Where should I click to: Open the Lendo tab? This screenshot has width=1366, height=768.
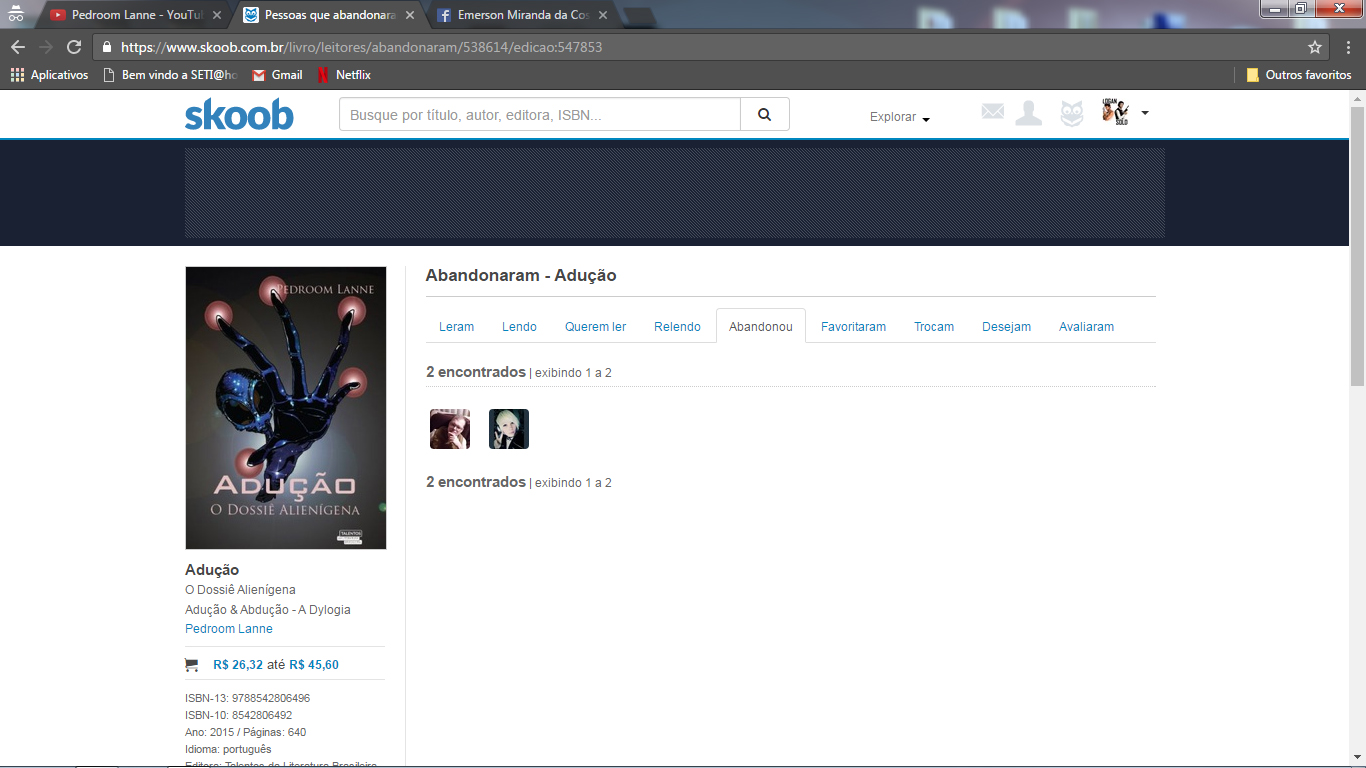pyautogui.click(x=519, y=327)
